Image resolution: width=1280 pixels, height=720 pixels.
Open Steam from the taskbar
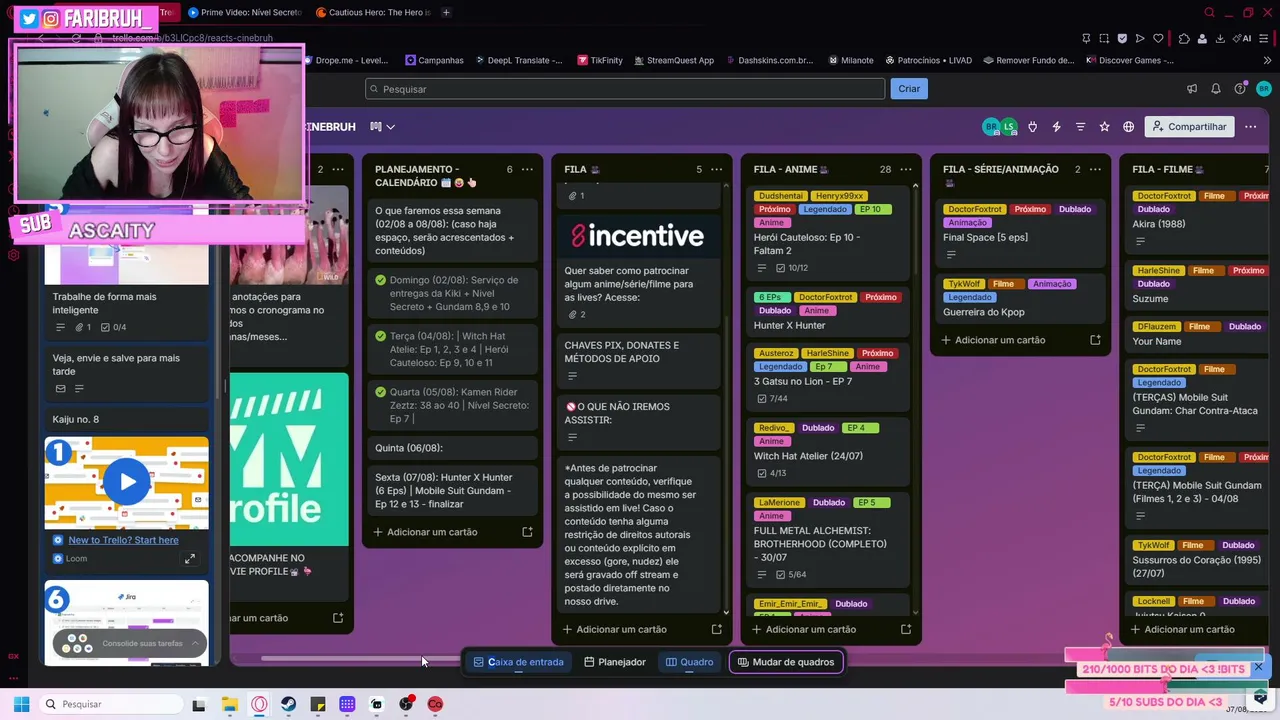pos(288,704)
